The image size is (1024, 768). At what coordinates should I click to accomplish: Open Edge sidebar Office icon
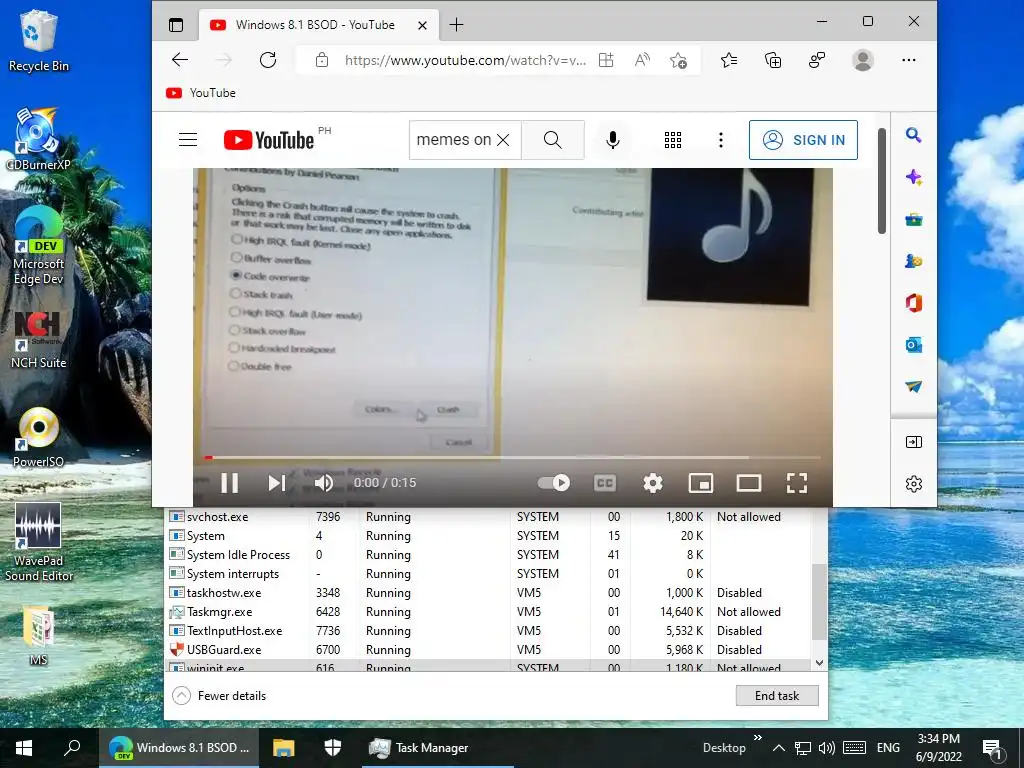click(914, 303)
